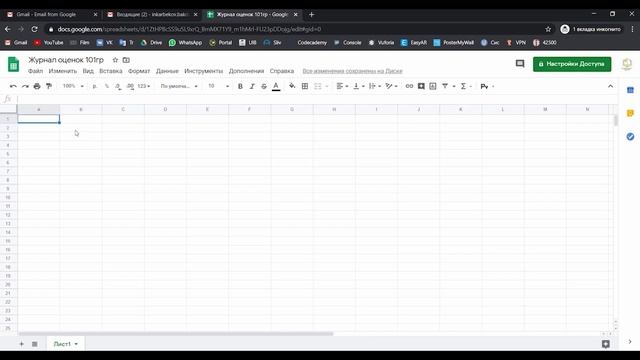Click the Explore button at bottom right
The width and height of the screenshot is (640, 360).
pos(606,344)
